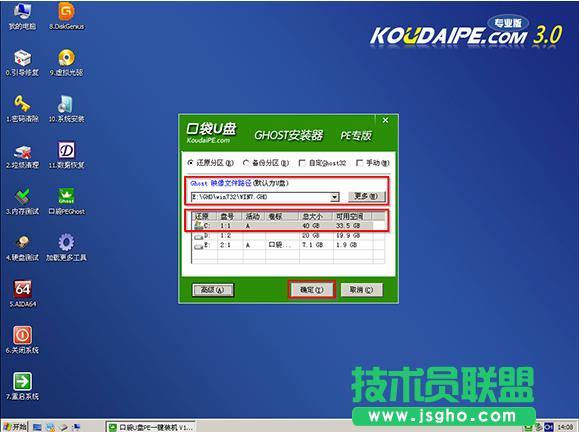Image resolution: width=579 pixels, height=432 pixels.
Task: Expand the Ghost image path dropdown arrow
Action: click(335, 197)
